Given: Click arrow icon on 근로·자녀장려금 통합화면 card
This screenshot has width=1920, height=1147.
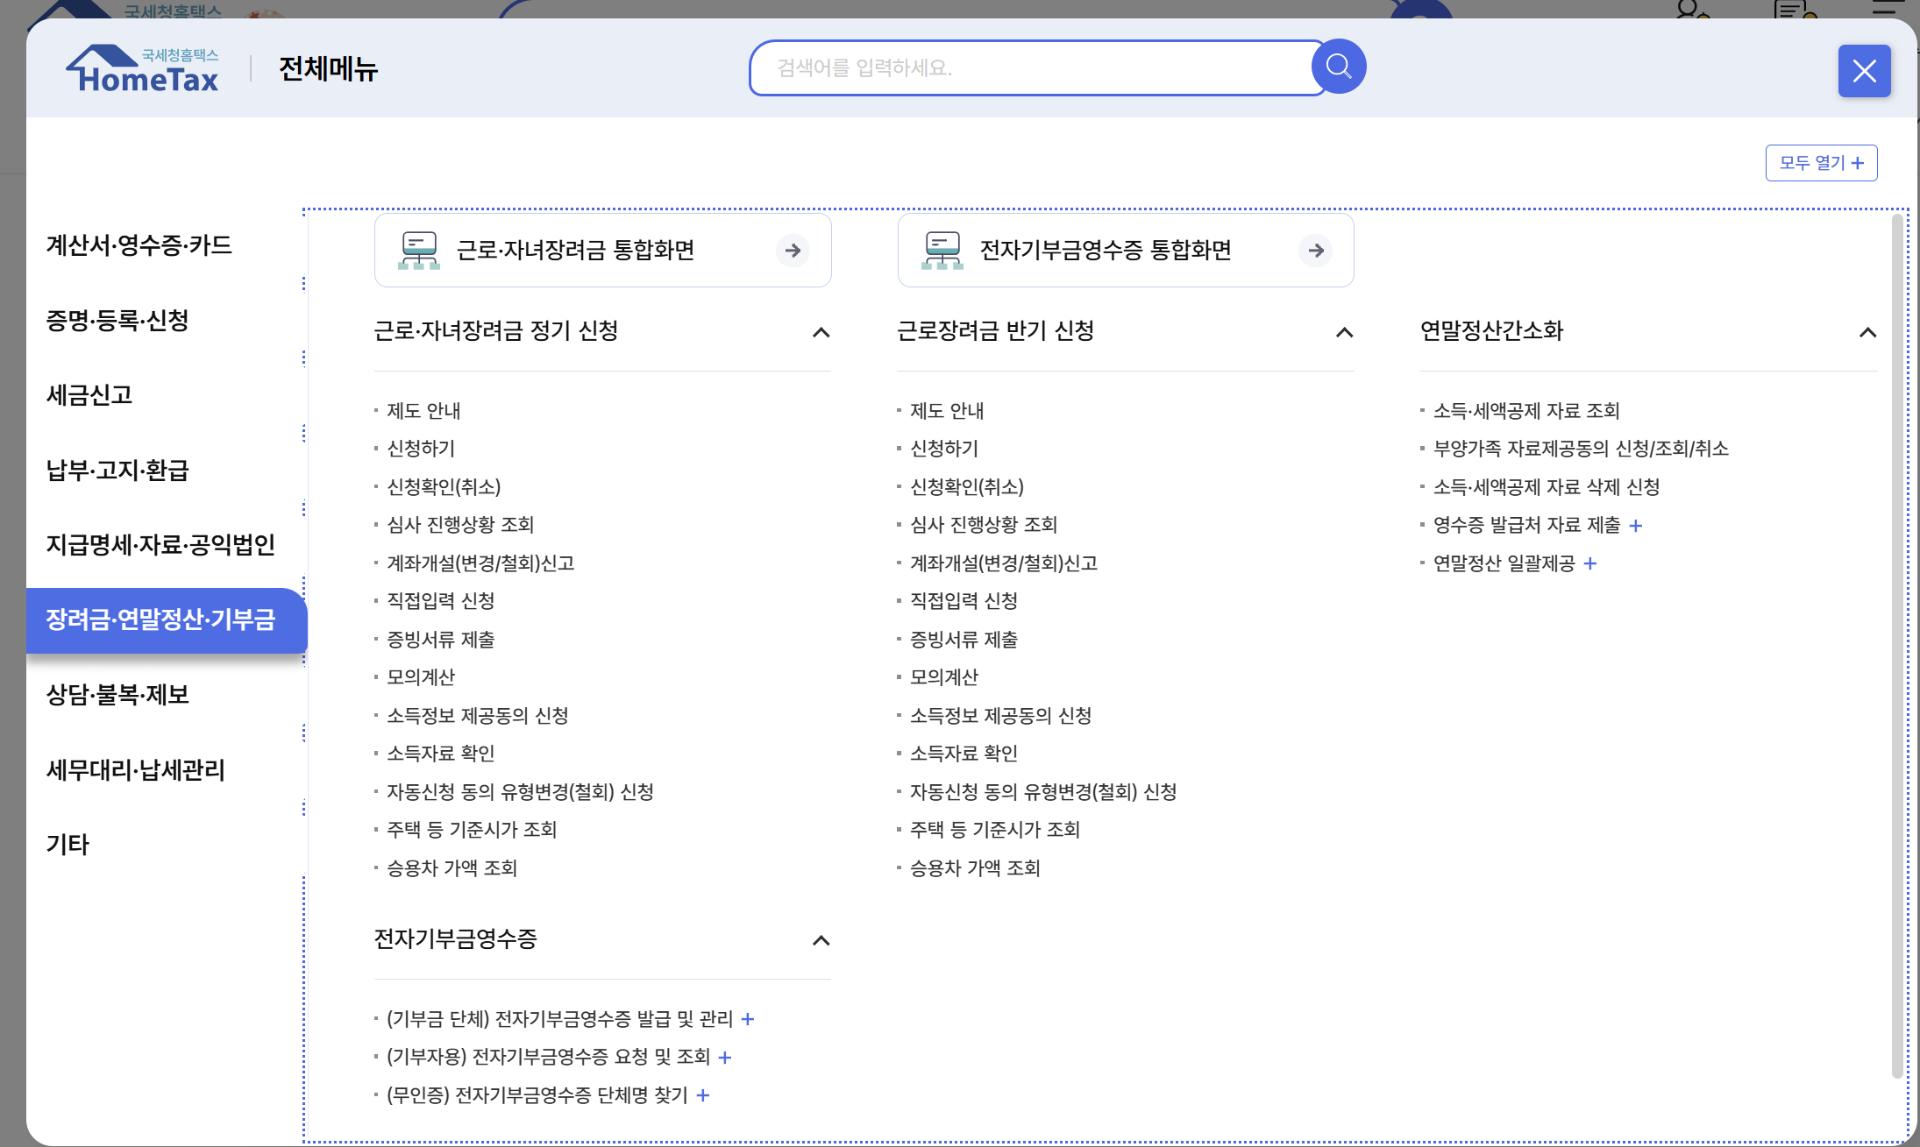Looking at the screenshot, I should pos(792,250).
